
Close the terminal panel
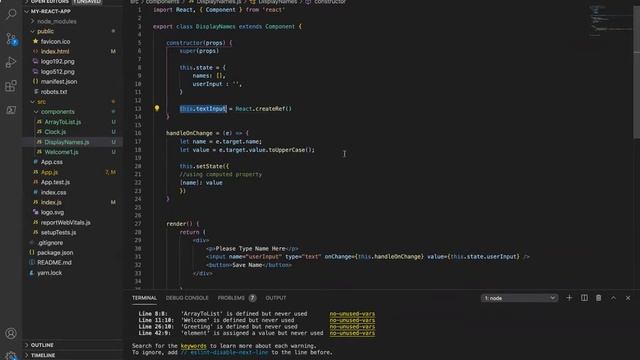pyautogui.click(x=628, y=298)
